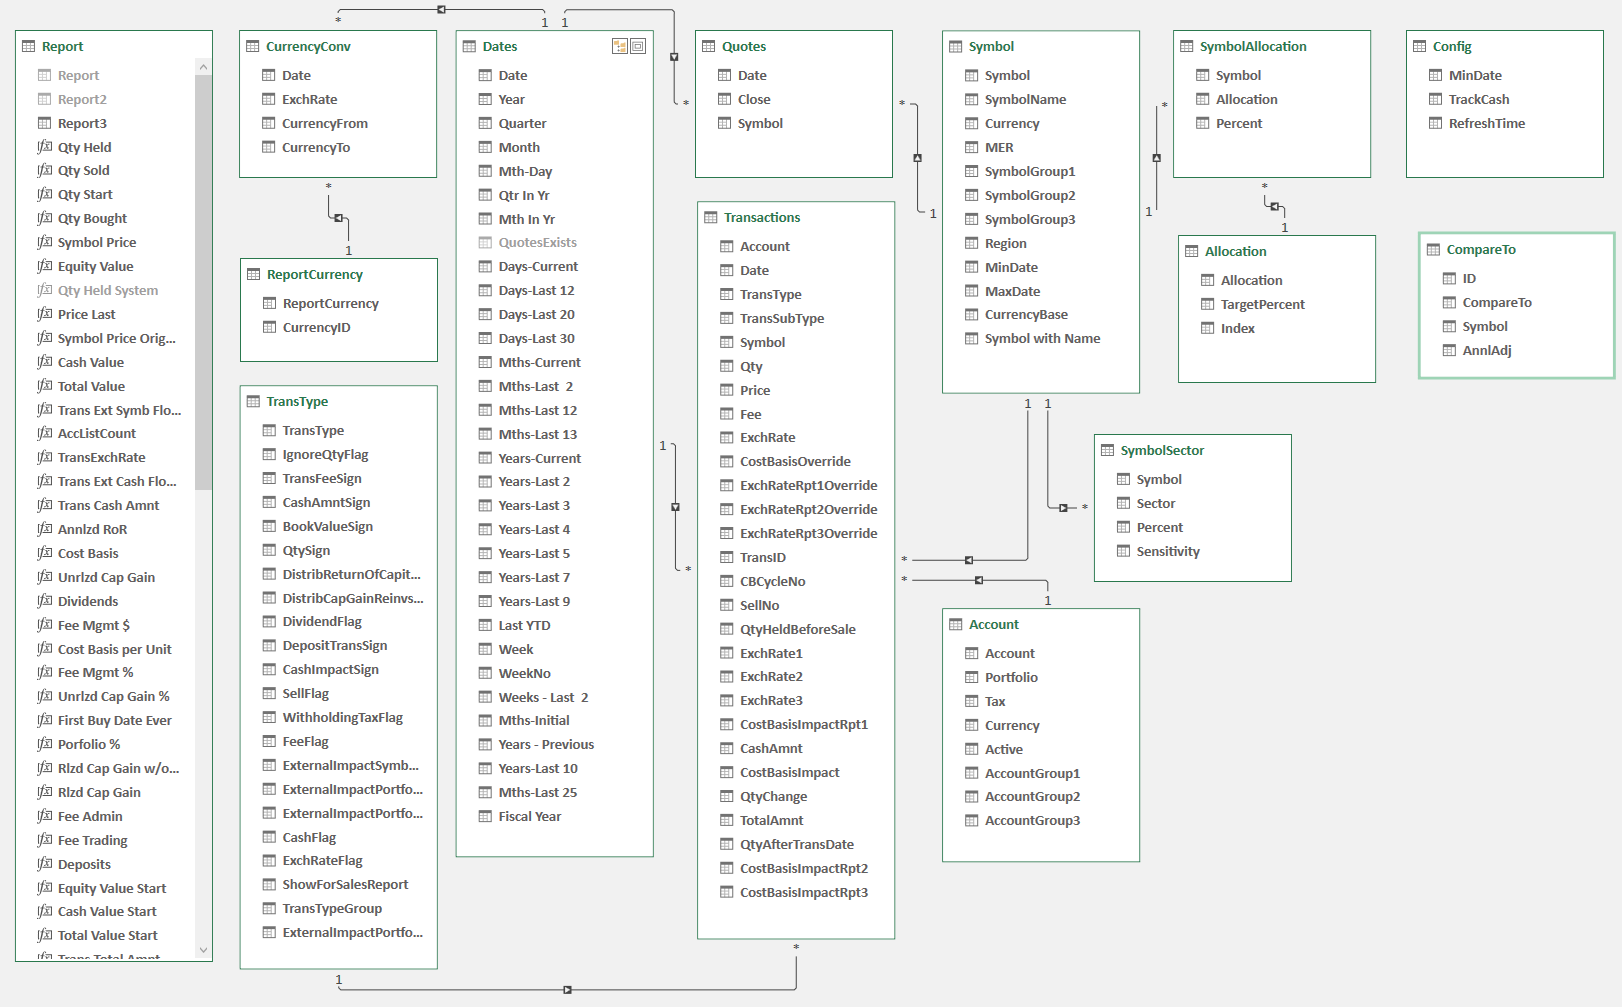Select the Portfolio field in the Account table
The image size is (1622, 1007).
pyautogui.click(x=1011, y=677)
